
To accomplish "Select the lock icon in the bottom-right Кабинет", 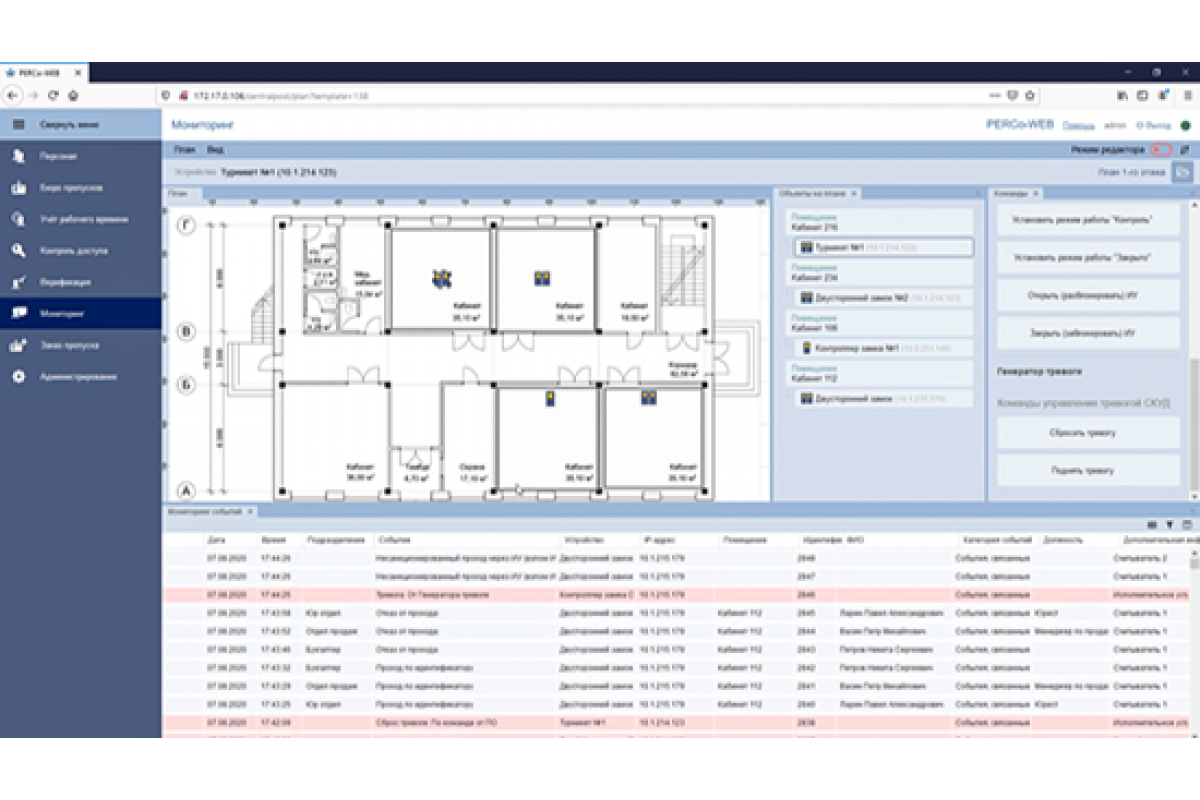I will 648,398.
